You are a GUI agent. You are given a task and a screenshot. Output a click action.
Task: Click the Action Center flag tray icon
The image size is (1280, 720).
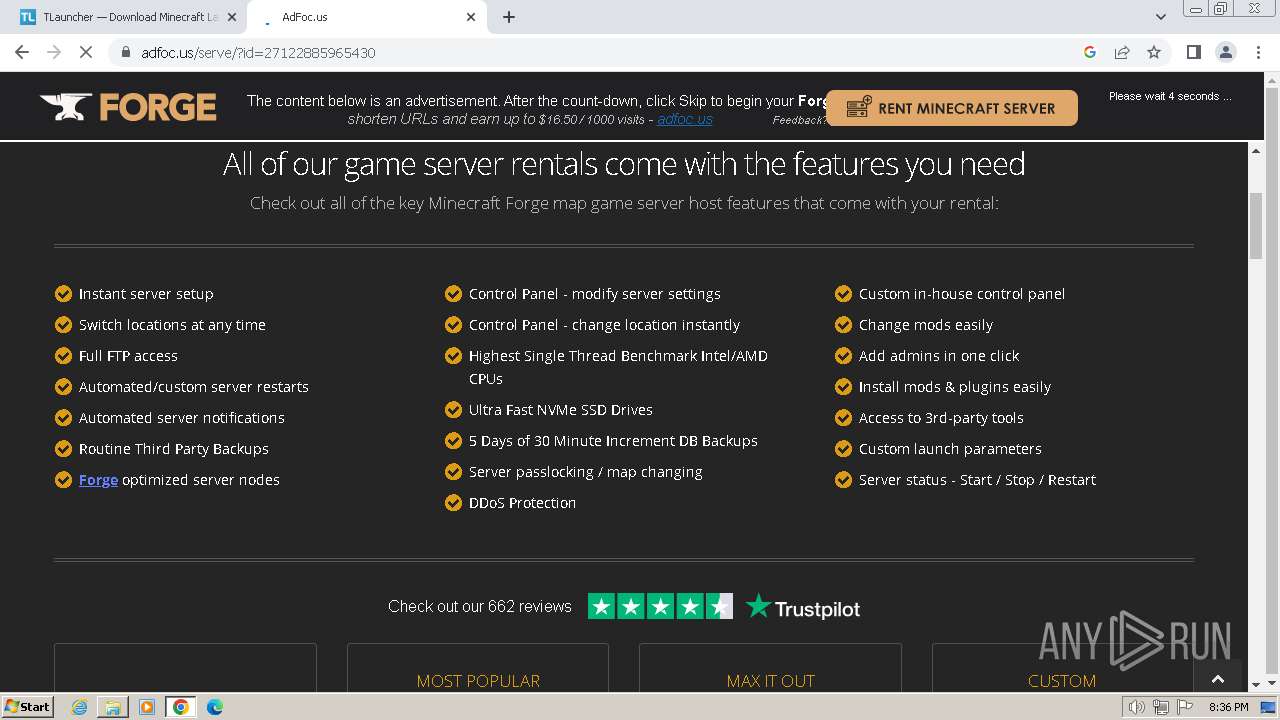click(x=1185, y=707)
